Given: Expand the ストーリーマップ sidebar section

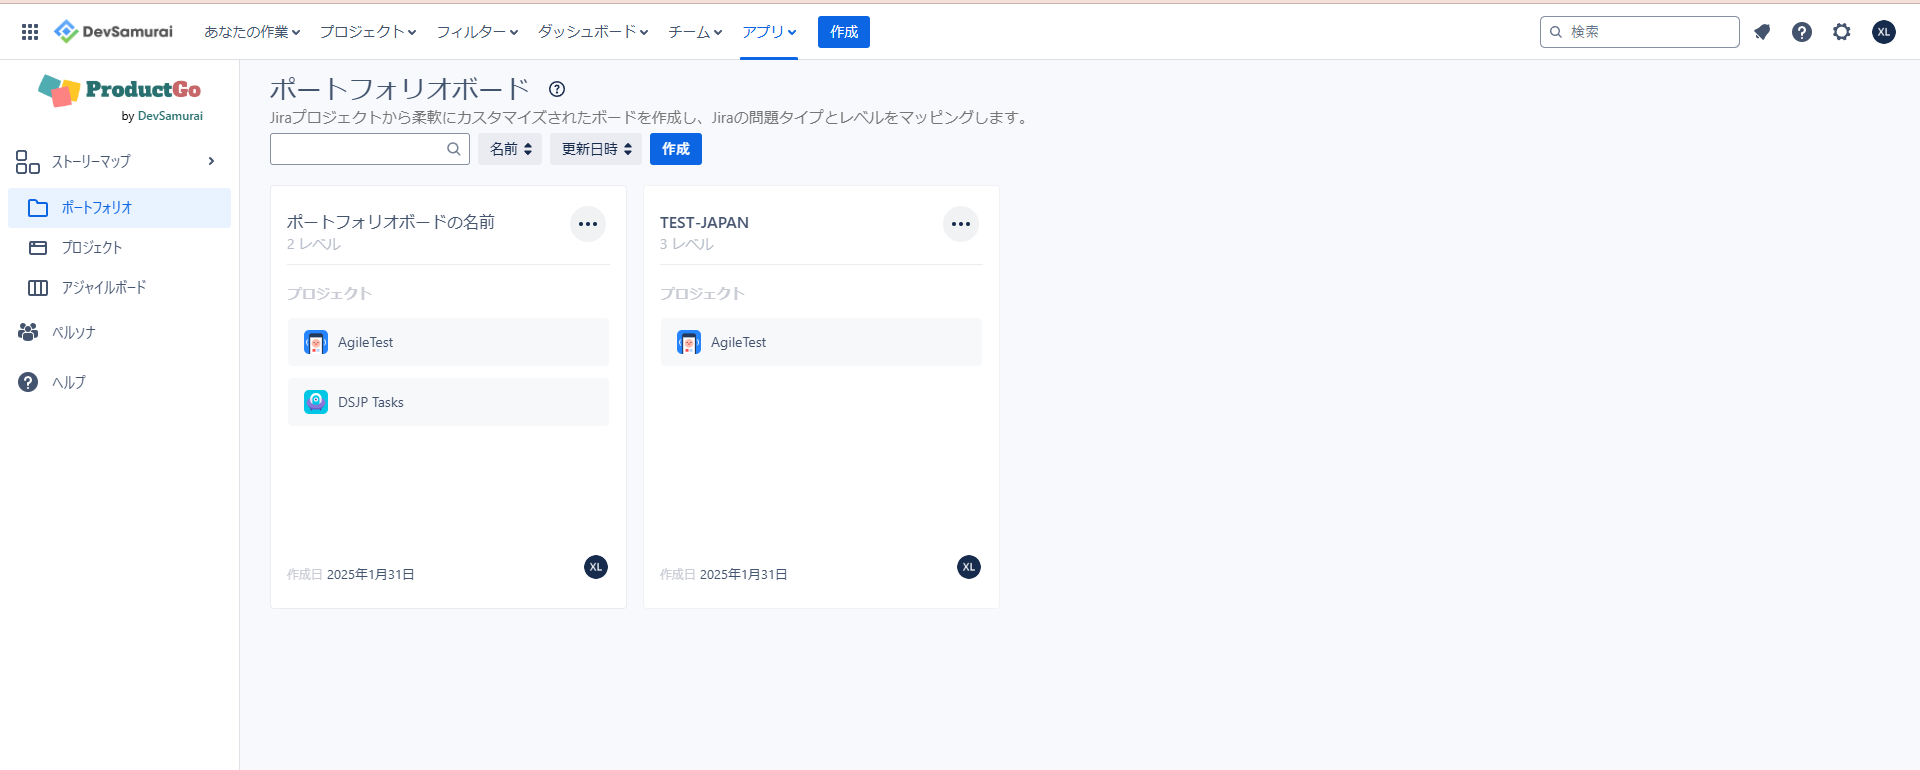Looking at the screenshot, I should (x=211, y=161).
